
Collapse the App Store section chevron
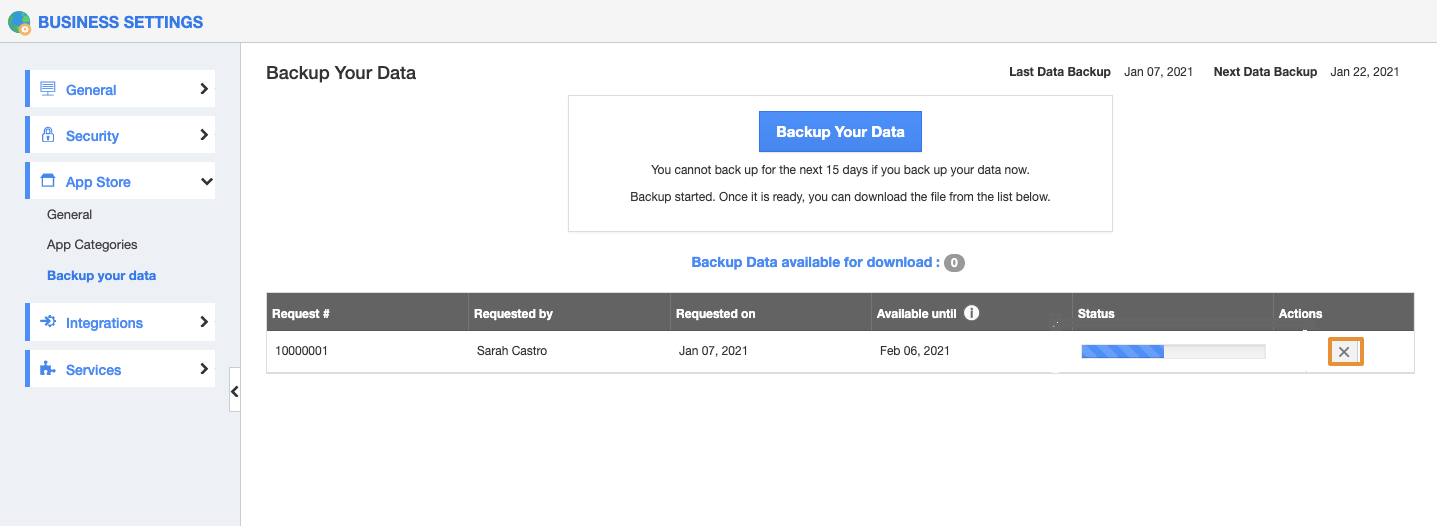click(x=206, y=182)
